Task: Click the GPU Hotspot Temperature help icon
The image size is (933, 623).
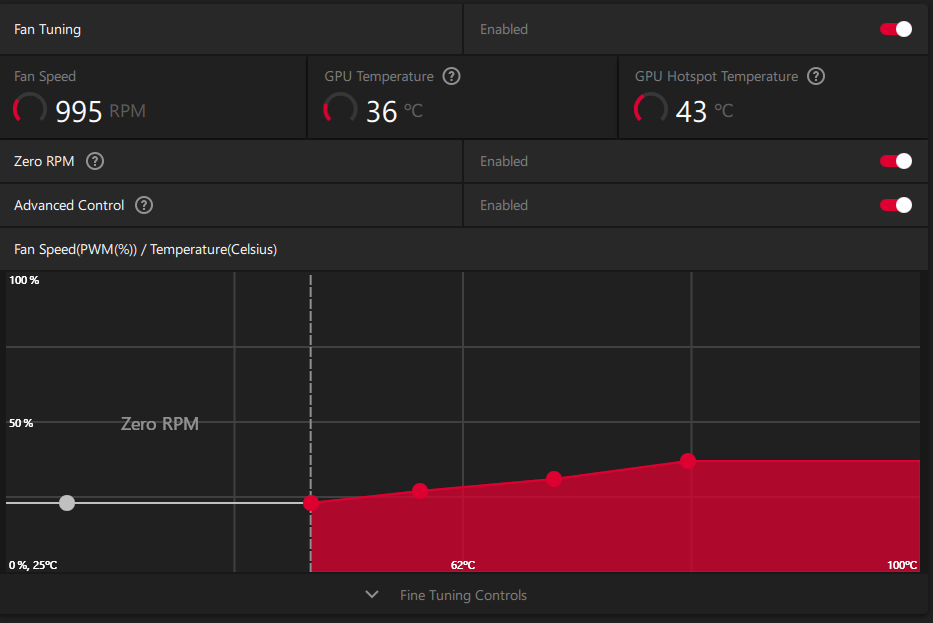Action: [816, 76]
